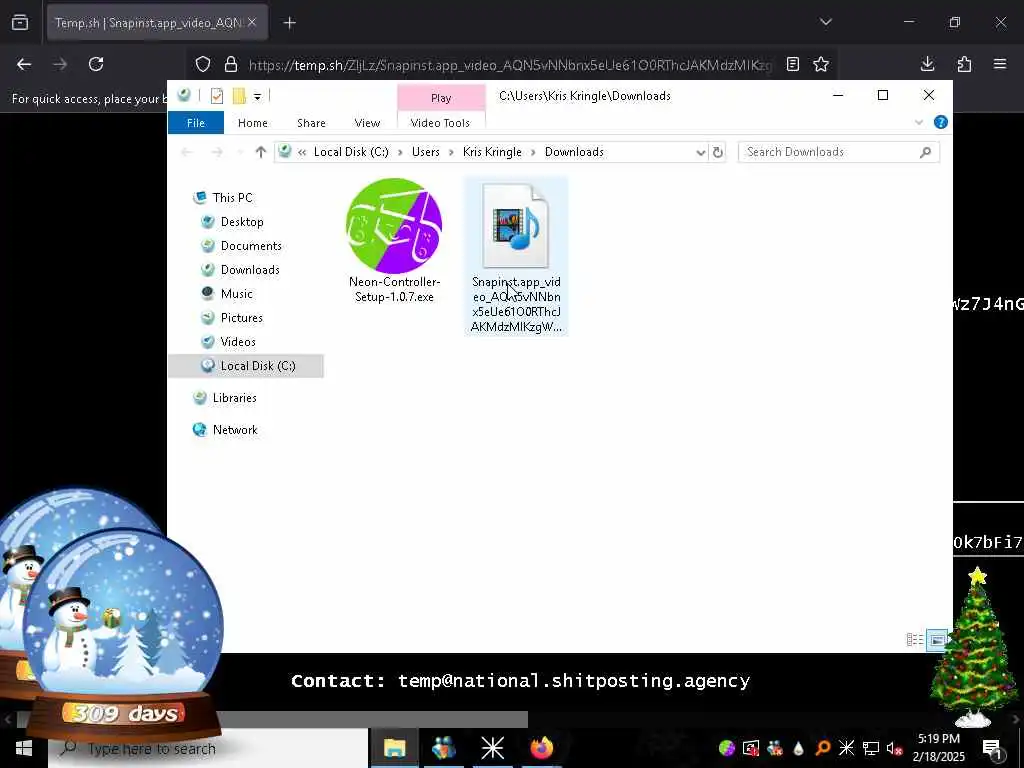Open File Explorer from the taskbar

(x=394, y=748)
